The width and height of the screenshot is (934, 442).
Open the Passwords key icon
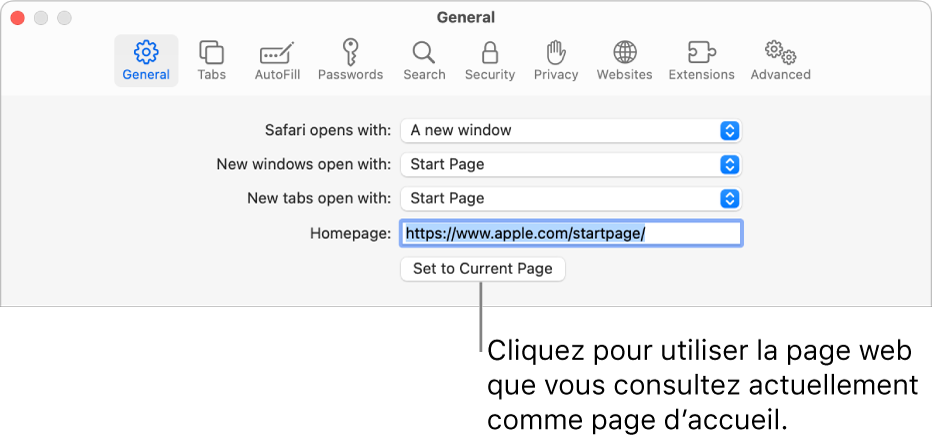[350, 52]
